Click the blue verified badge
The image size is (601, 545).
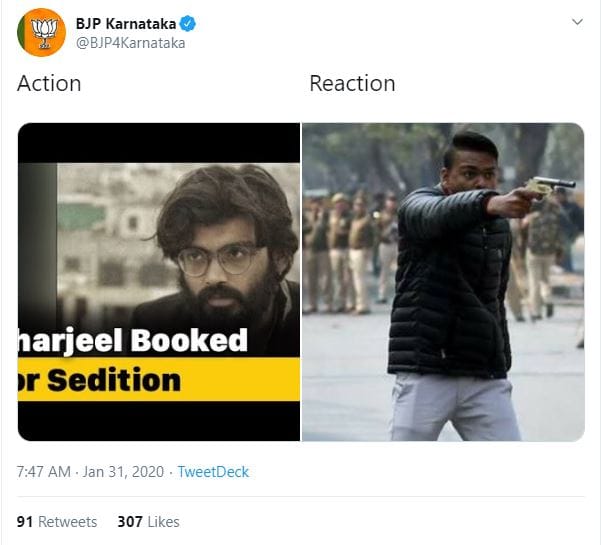pyautogui.click(x=184, y=22)
